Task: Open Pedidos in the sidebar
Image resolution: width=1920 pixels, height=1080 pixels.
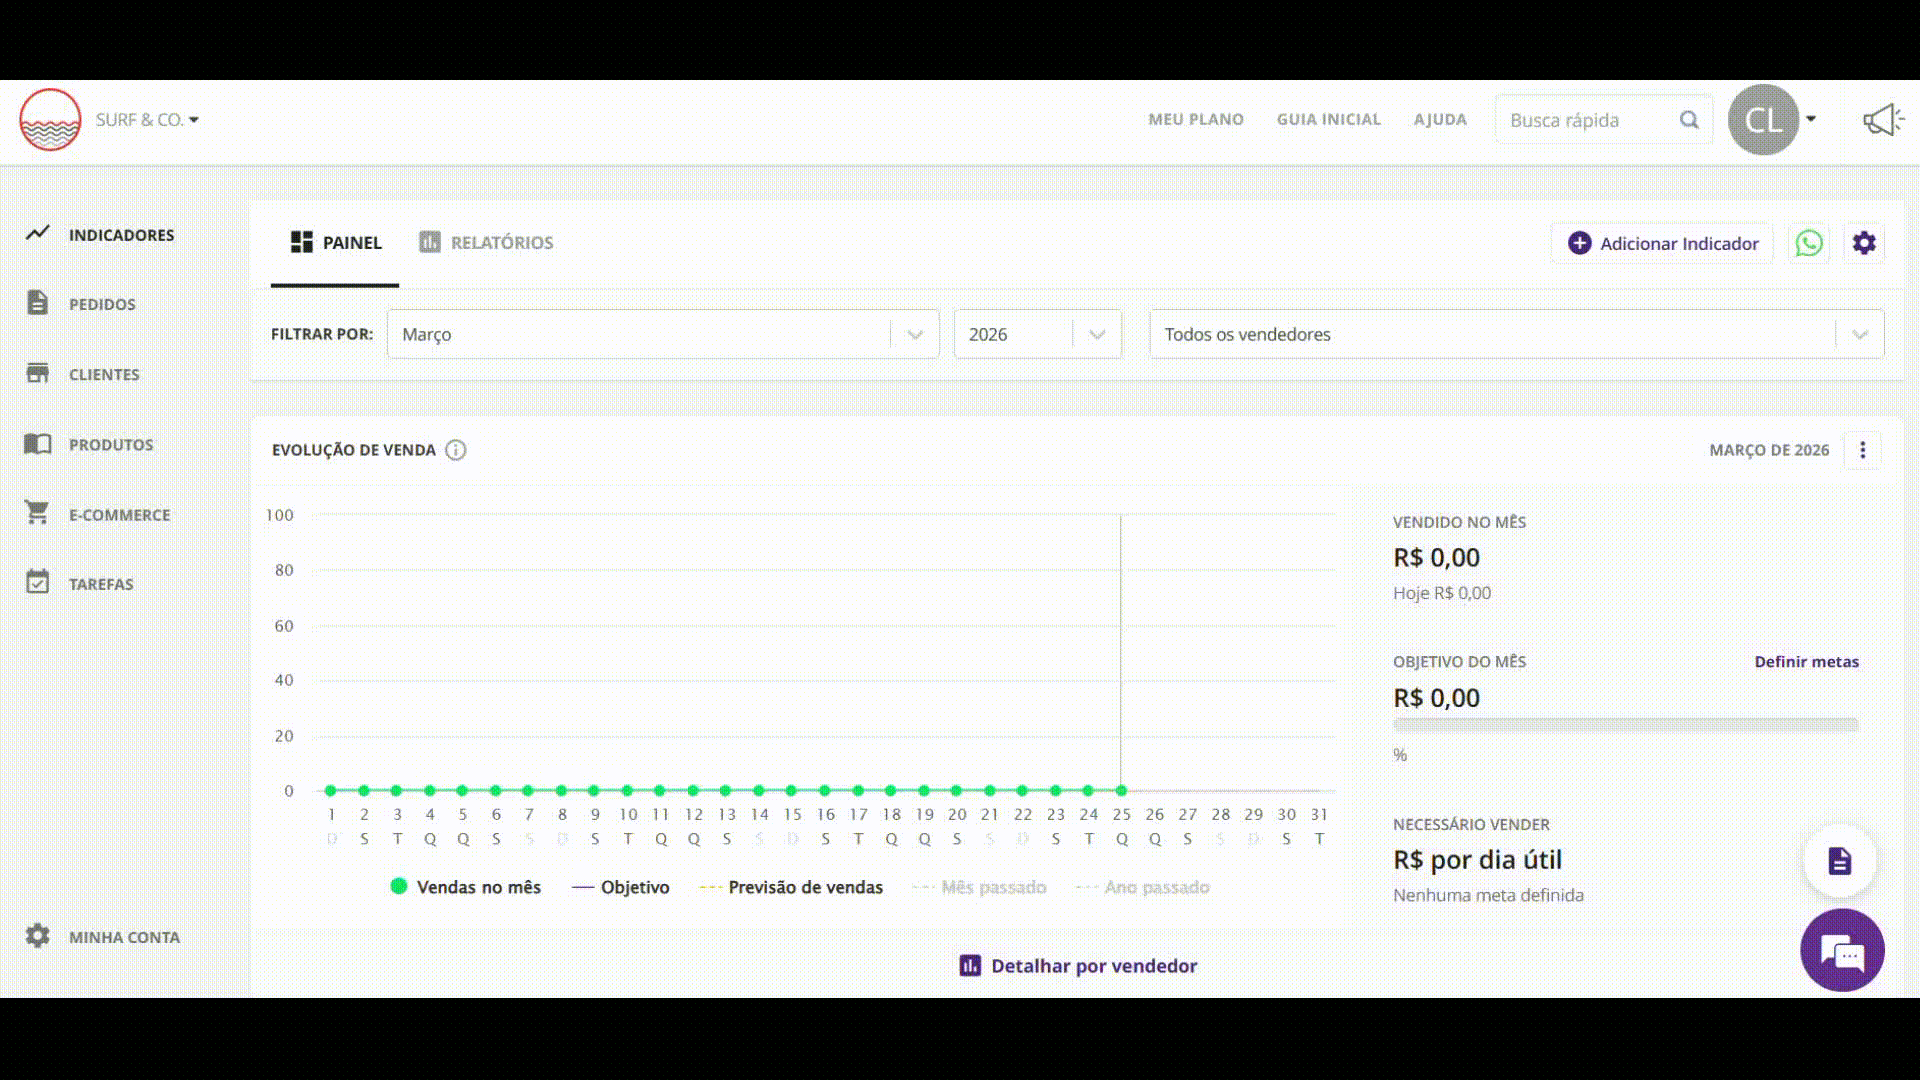Action: pyautogui.click(x=101, y=304)
